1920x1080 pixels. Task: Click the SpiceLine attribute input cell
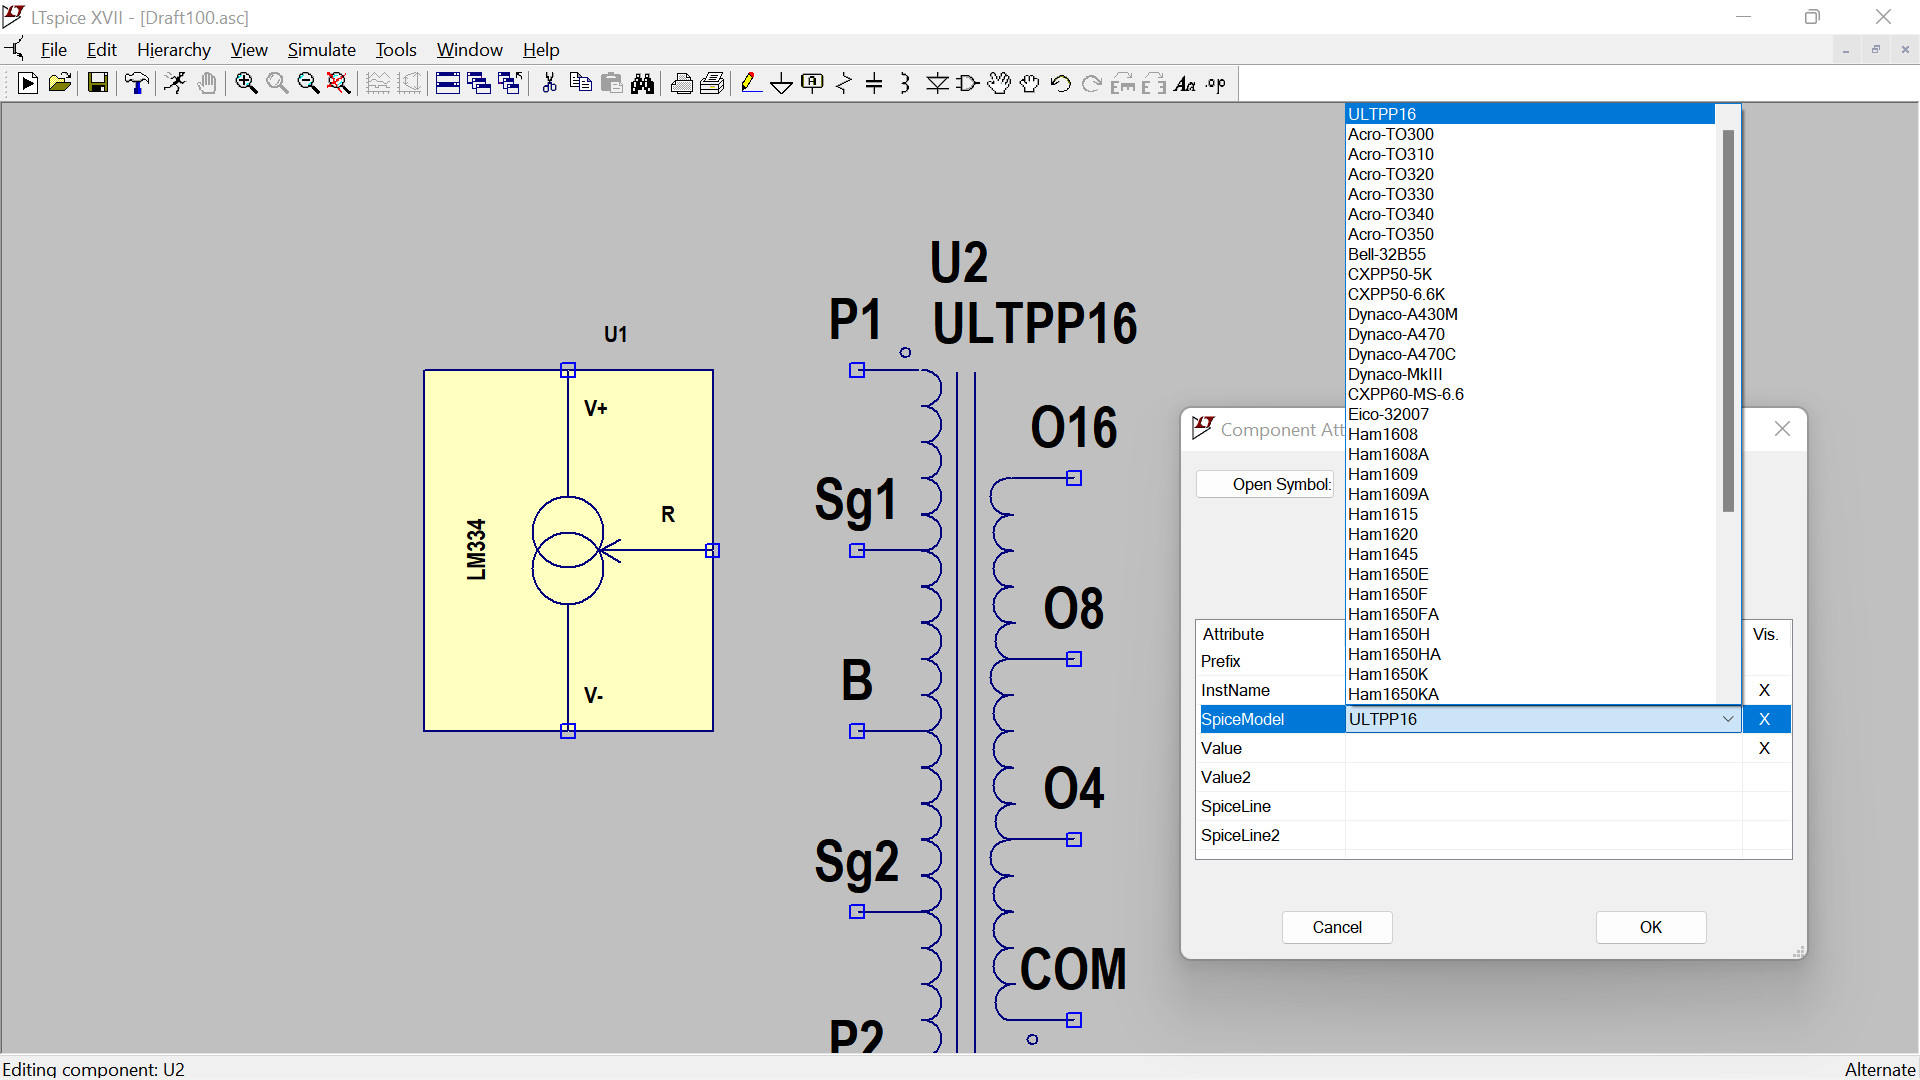(1543, 806)
